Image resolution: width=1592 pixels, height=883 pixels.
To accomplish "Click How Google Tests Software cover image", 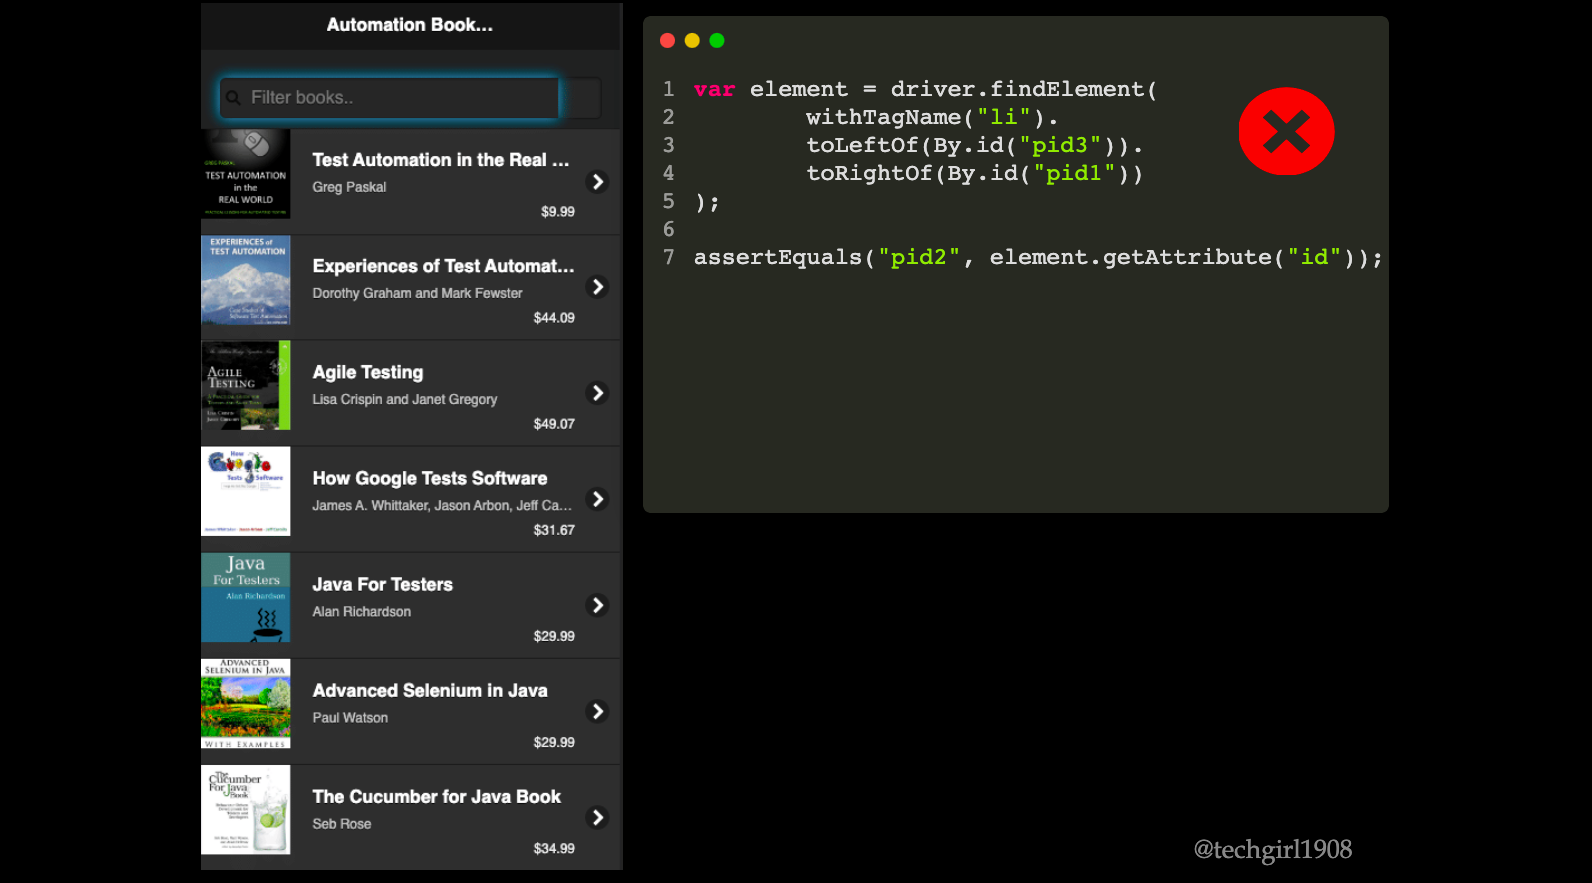I will click(246, 491).
